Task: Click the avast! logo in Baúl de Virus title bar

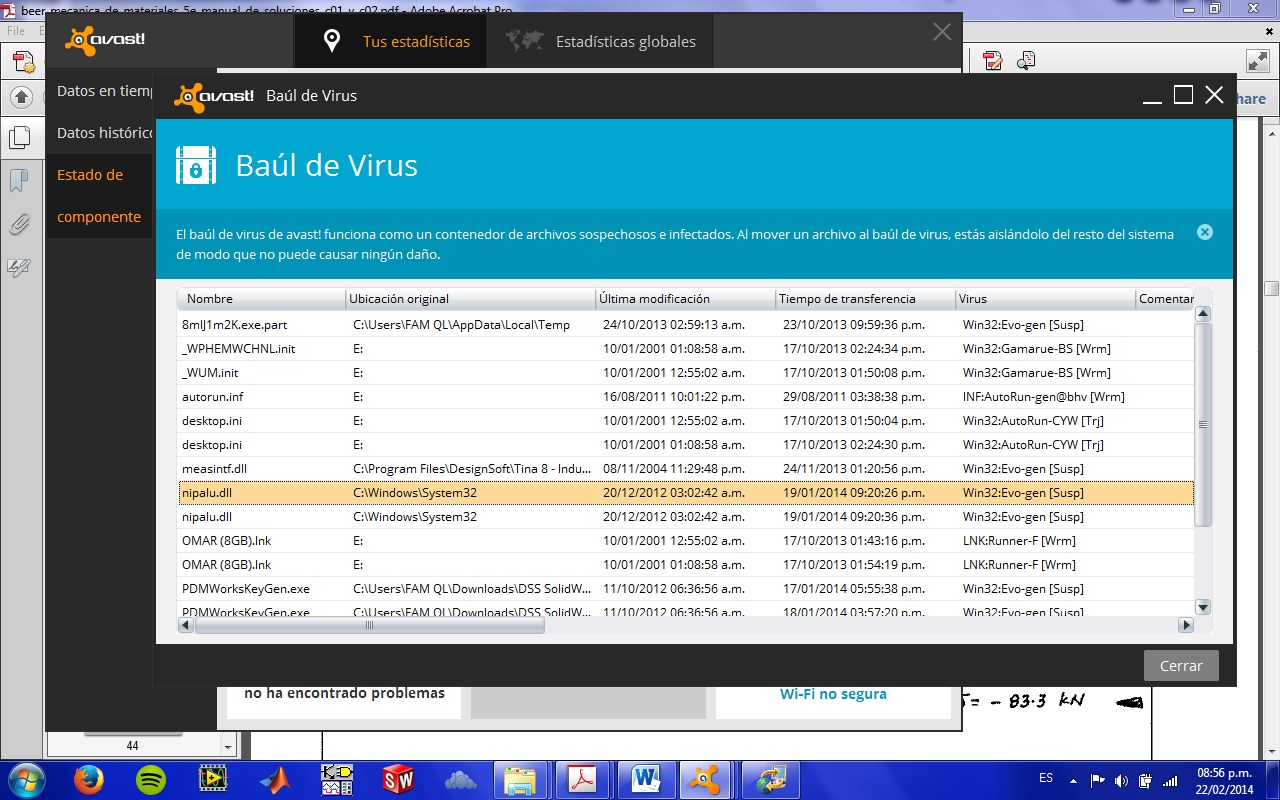Action: pos(214,96)
